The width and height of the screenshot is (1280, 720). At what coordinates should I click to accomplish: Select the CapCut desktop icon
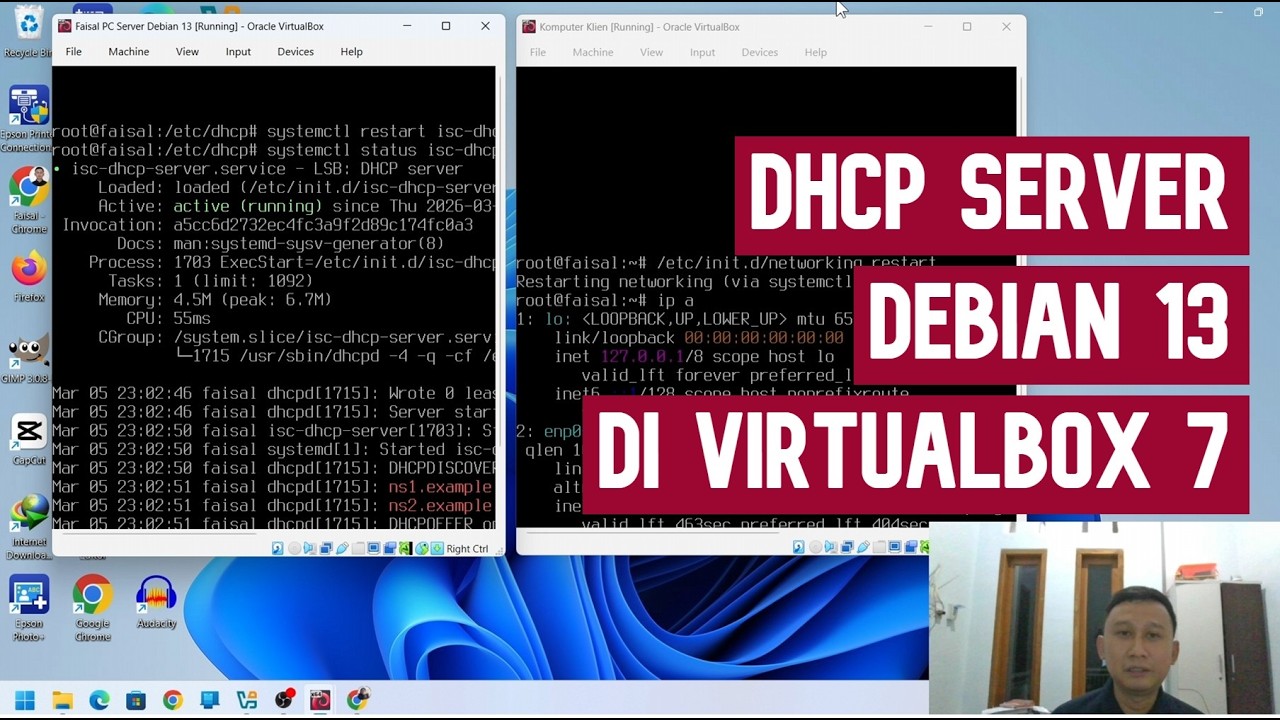coord(29,441)
